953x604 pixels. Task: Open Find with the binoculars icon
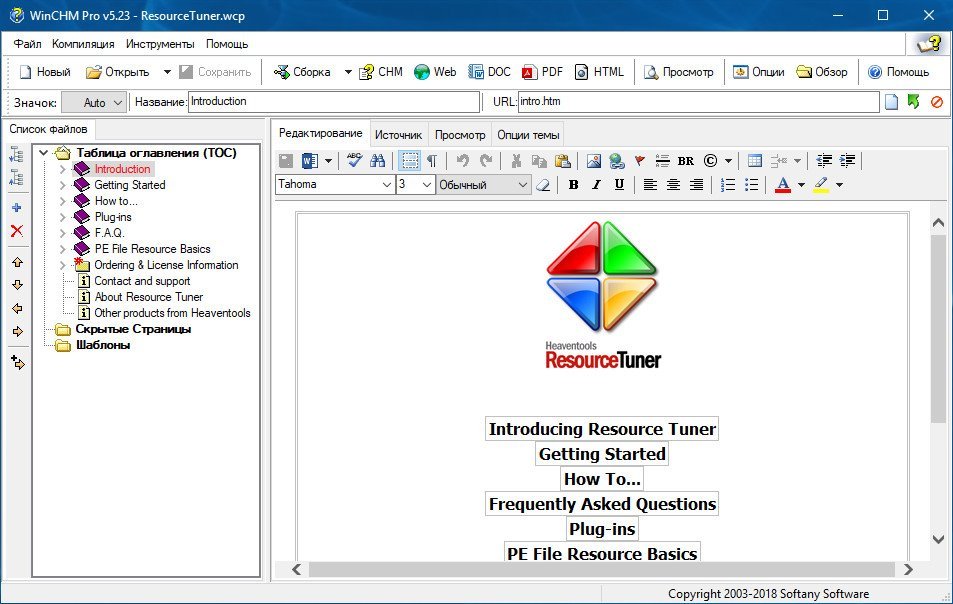click(377, 160)
